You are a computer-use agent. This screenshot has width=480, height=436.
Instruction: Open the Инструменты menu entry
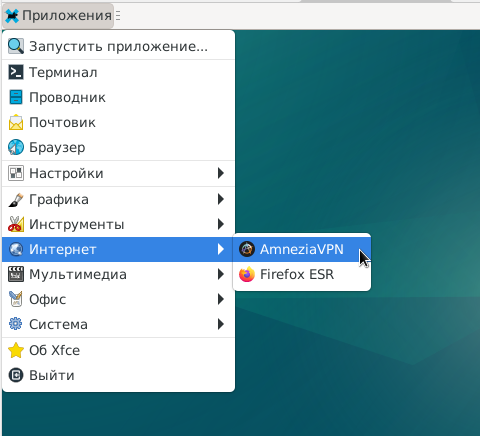click(118, 224)
